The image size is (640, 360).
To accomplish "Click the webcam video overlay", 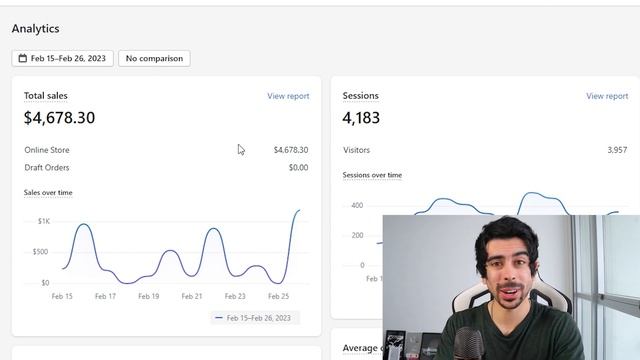I will coord(511,287).
